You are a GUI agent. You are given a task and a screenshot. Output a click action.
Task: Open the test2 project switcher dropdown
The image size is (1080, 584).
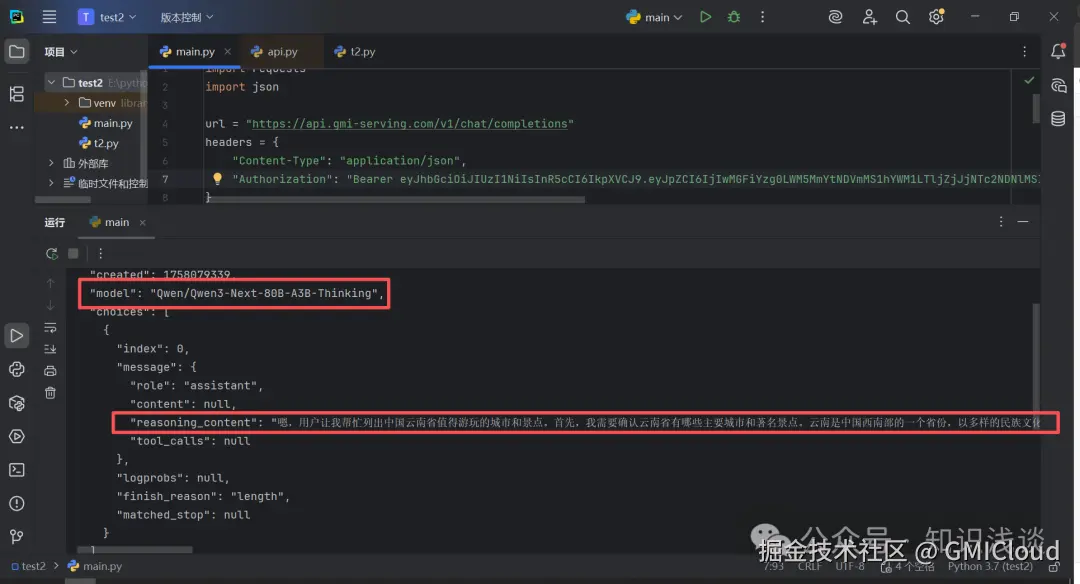coord(107,17)
